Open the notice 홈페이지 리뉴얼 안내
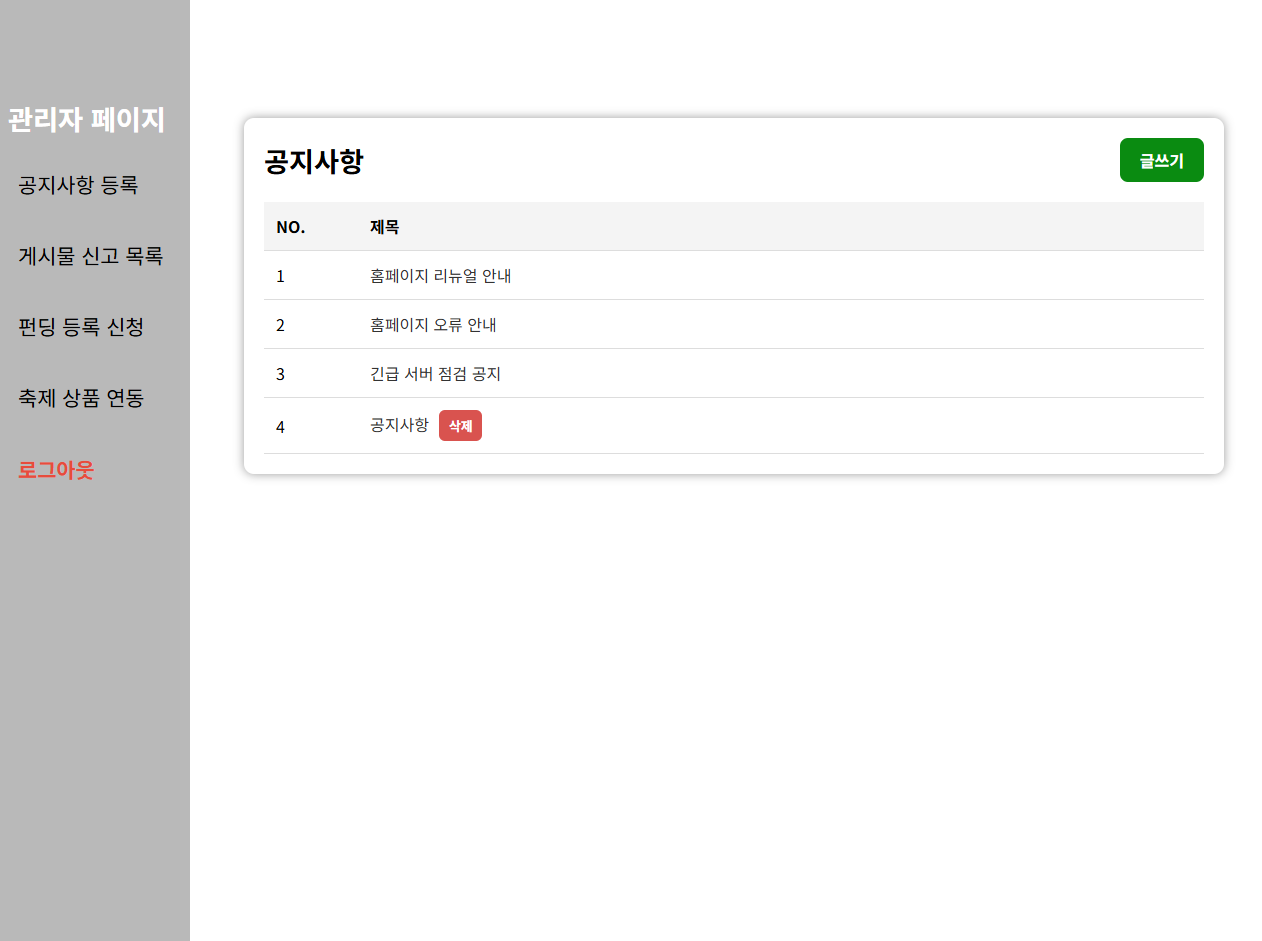Screen dimensions: 1262x941 pos(439,276)
